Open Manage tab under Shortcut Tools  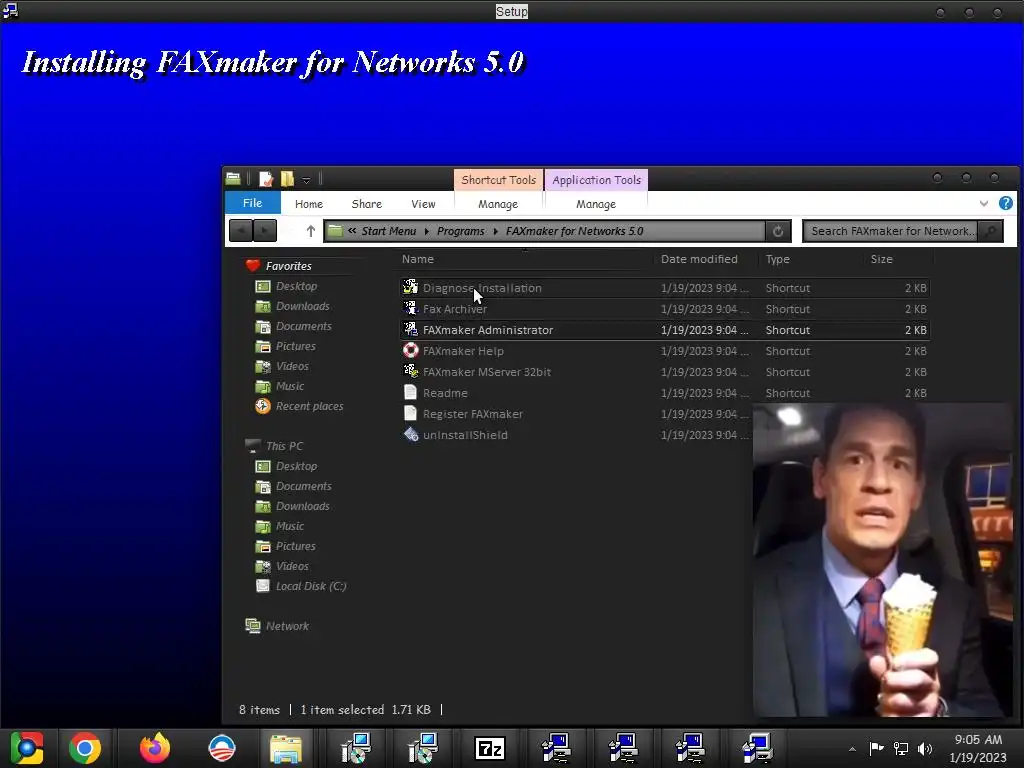498,204
